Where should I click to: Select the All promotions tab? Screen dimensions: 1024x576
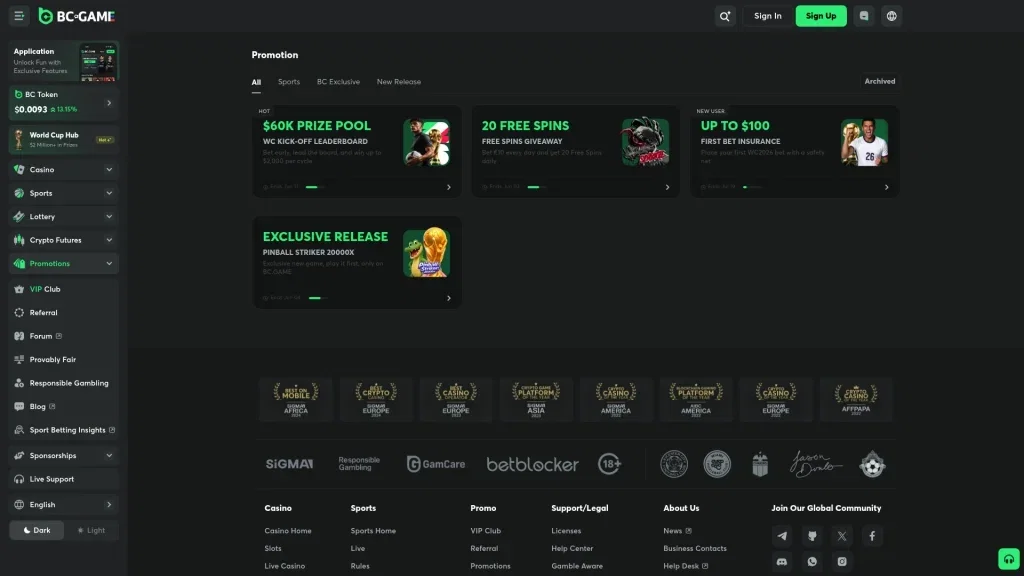point(256,82)
